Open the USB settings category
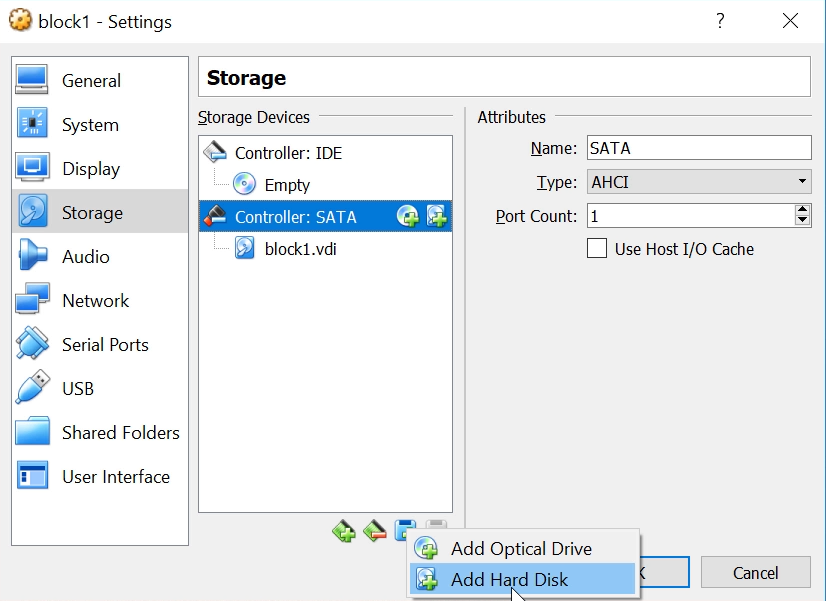 pyautogui.click(x=78, y=389)
